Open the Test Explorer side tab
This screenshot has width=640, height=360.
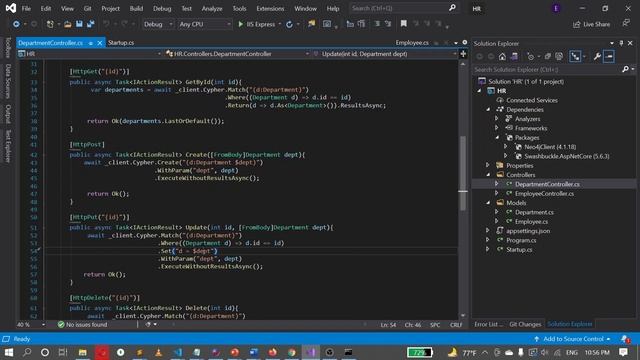(x=8, y=146)
